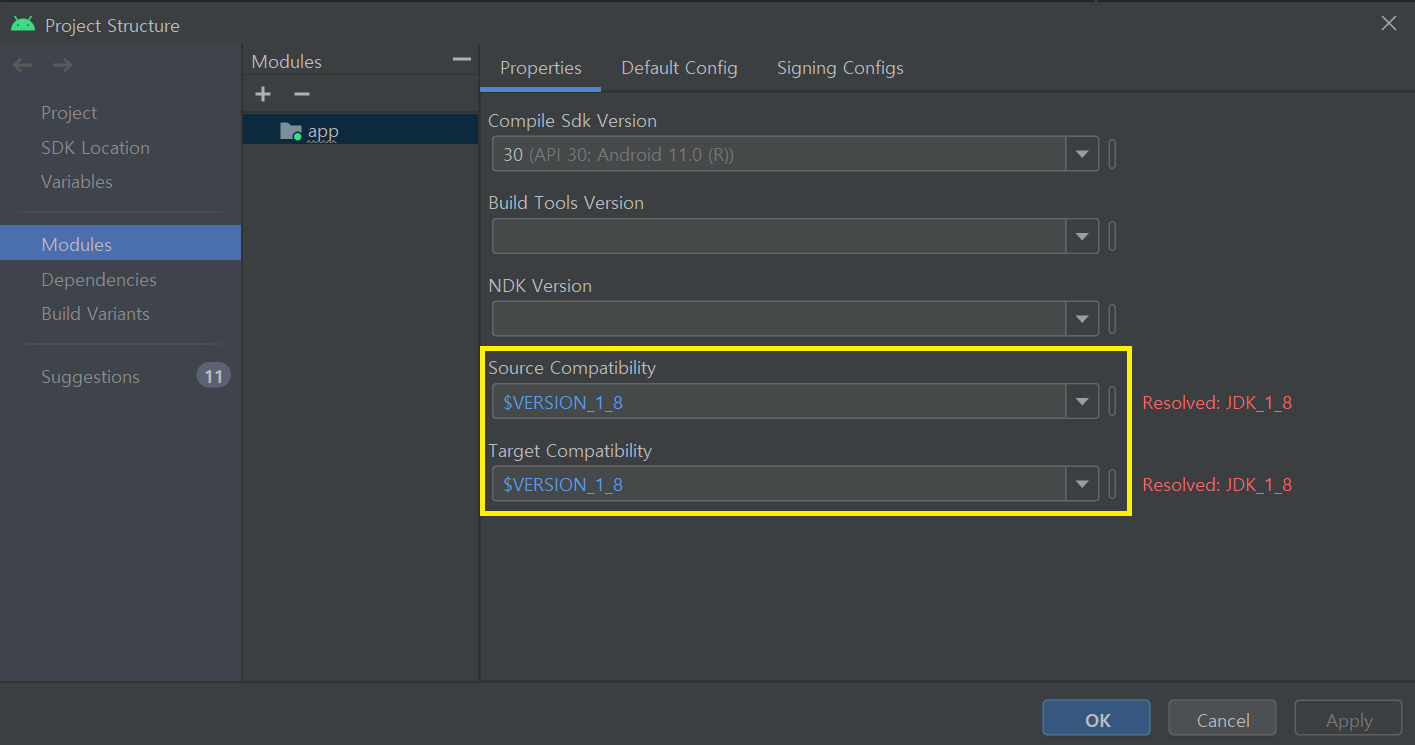The image size is (1415, 745).
Task: Expand the Compile Sdk Version dropdown
Action: (1082, 155)
